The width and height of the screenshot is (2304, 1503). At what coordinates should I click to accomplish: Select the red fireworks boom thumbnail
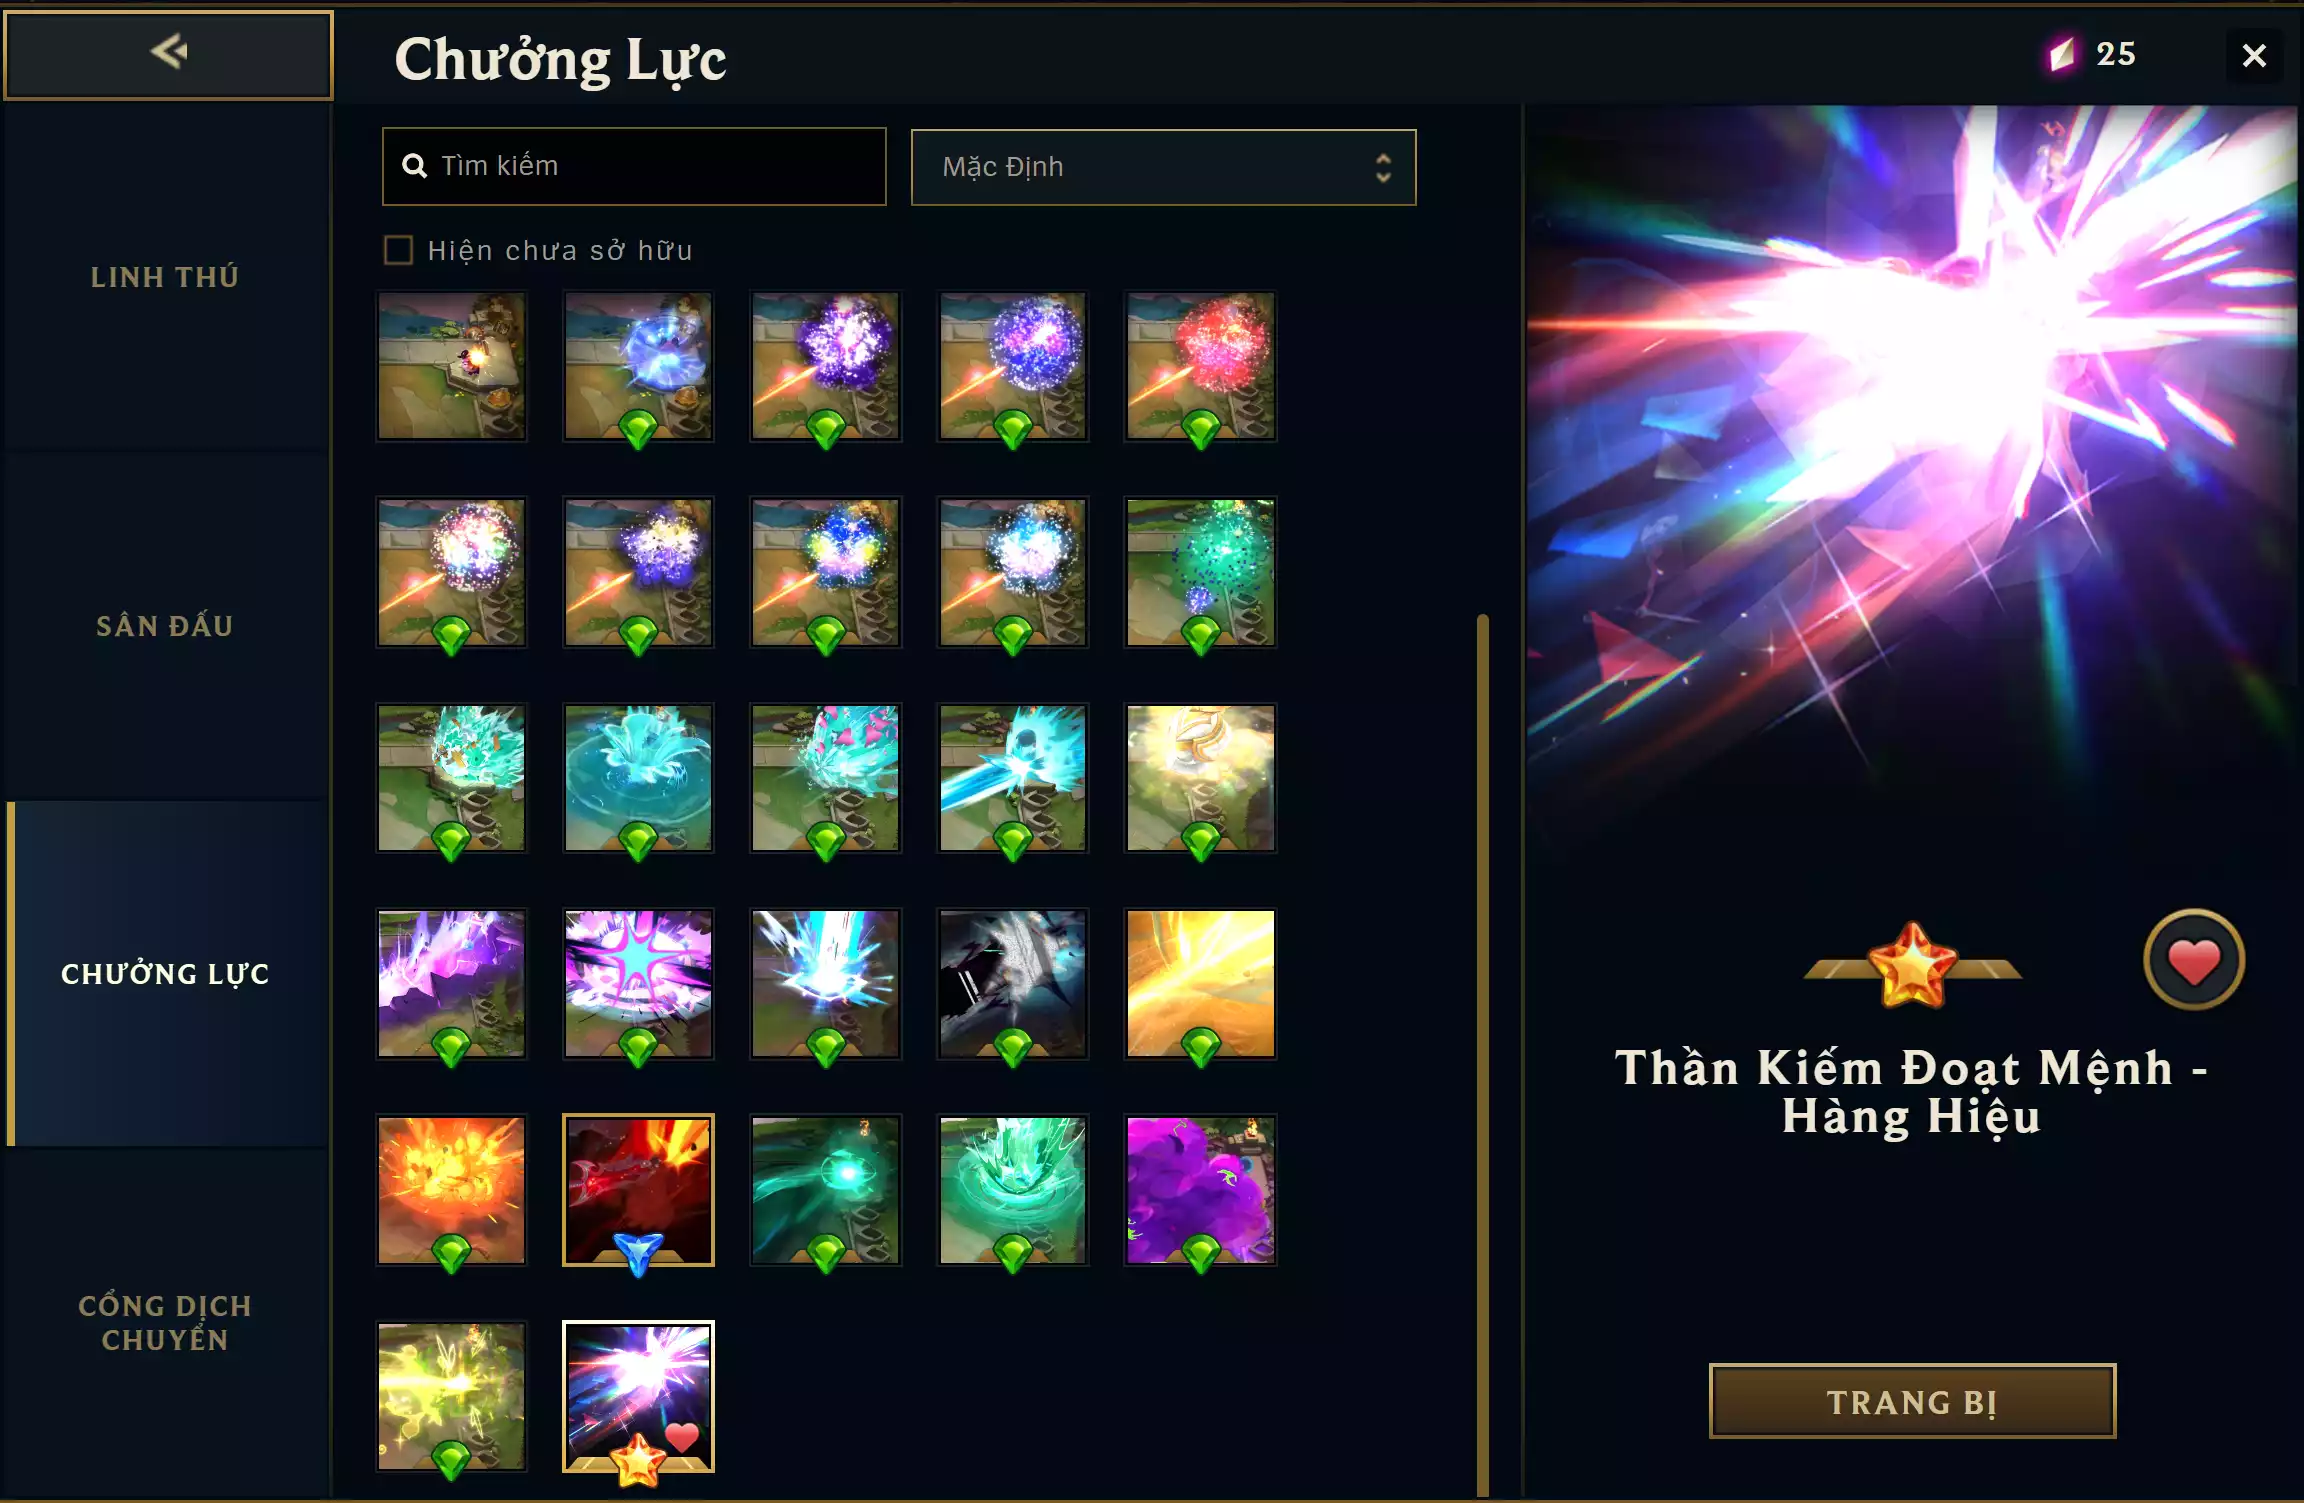click(x=1200, y=366)
